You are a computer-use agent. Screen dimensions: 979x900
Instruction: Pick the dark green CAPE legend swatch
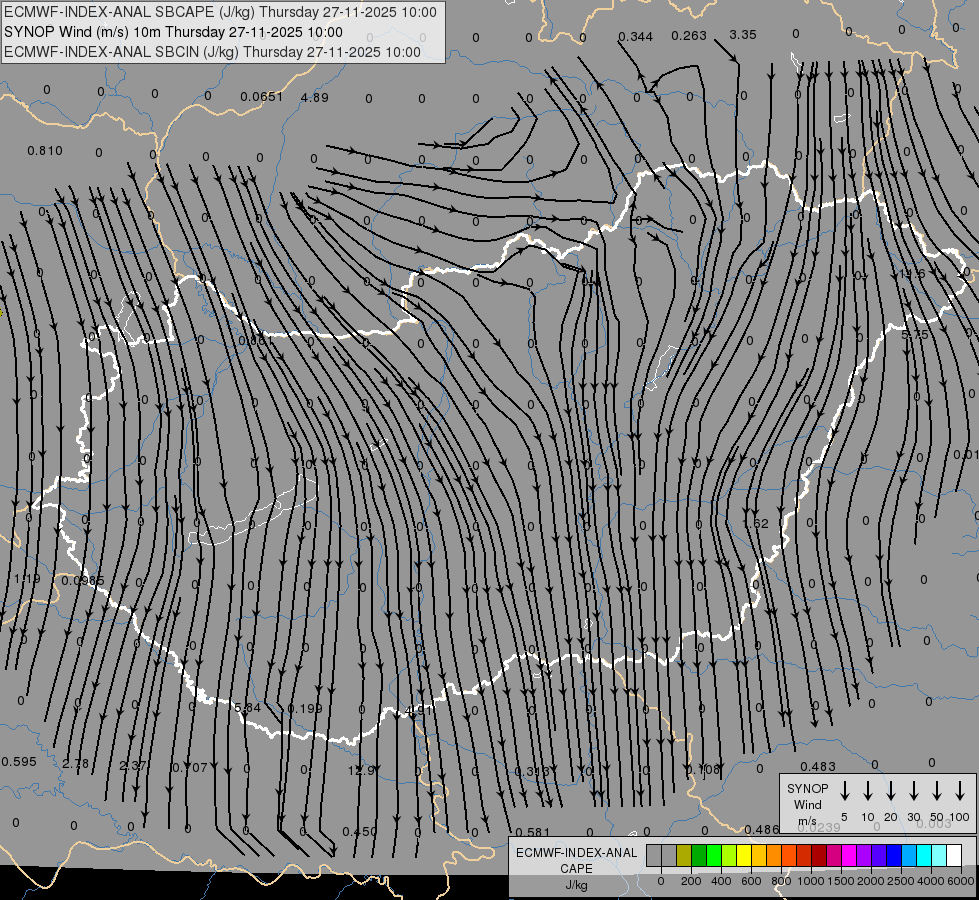699,856
